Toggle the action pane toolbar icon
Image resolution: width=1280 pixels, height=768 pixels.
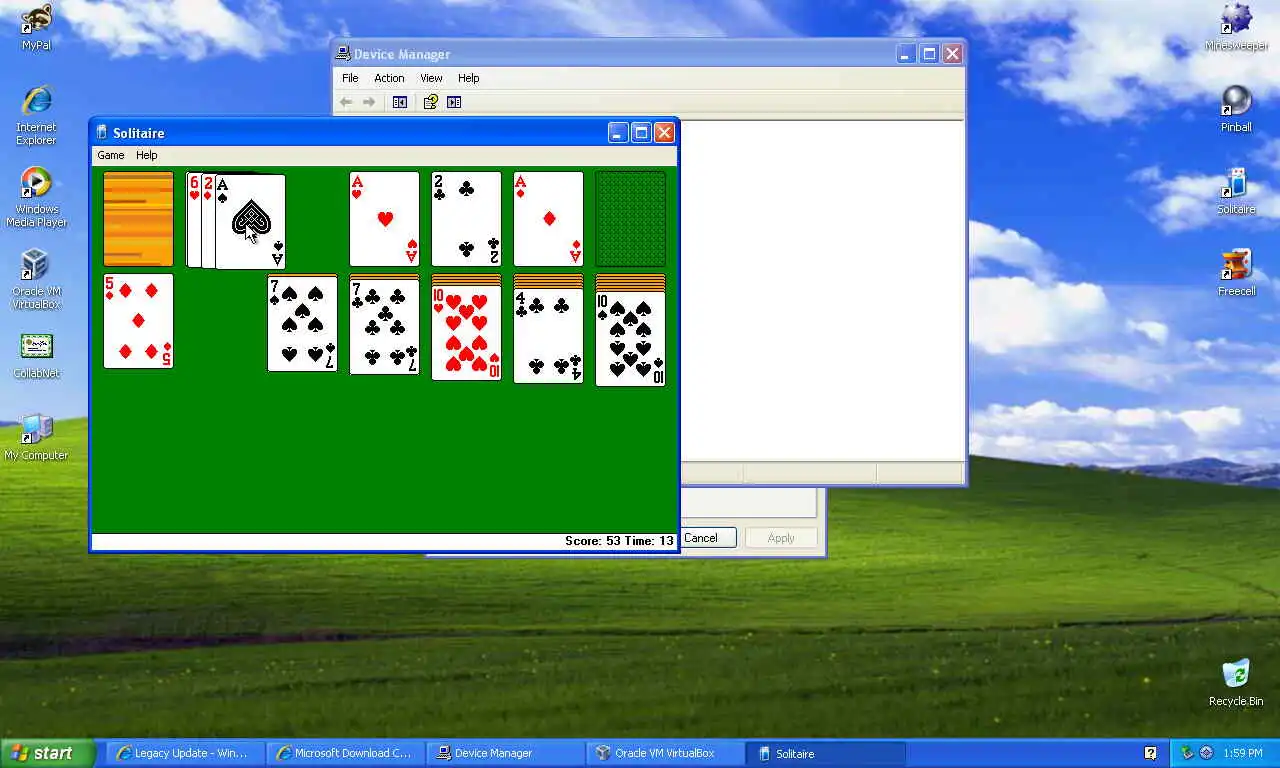click(454, 102)
